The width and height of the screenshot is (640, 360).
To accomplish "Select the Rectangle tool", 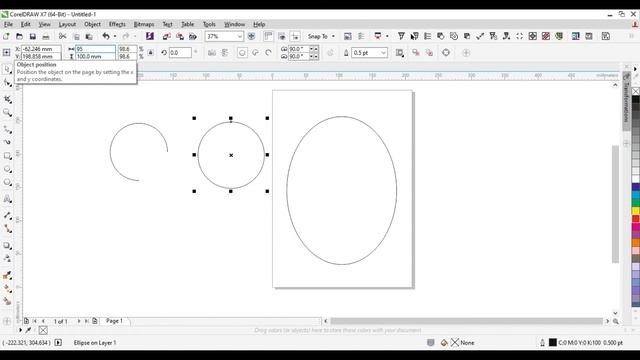I will 7,156.
